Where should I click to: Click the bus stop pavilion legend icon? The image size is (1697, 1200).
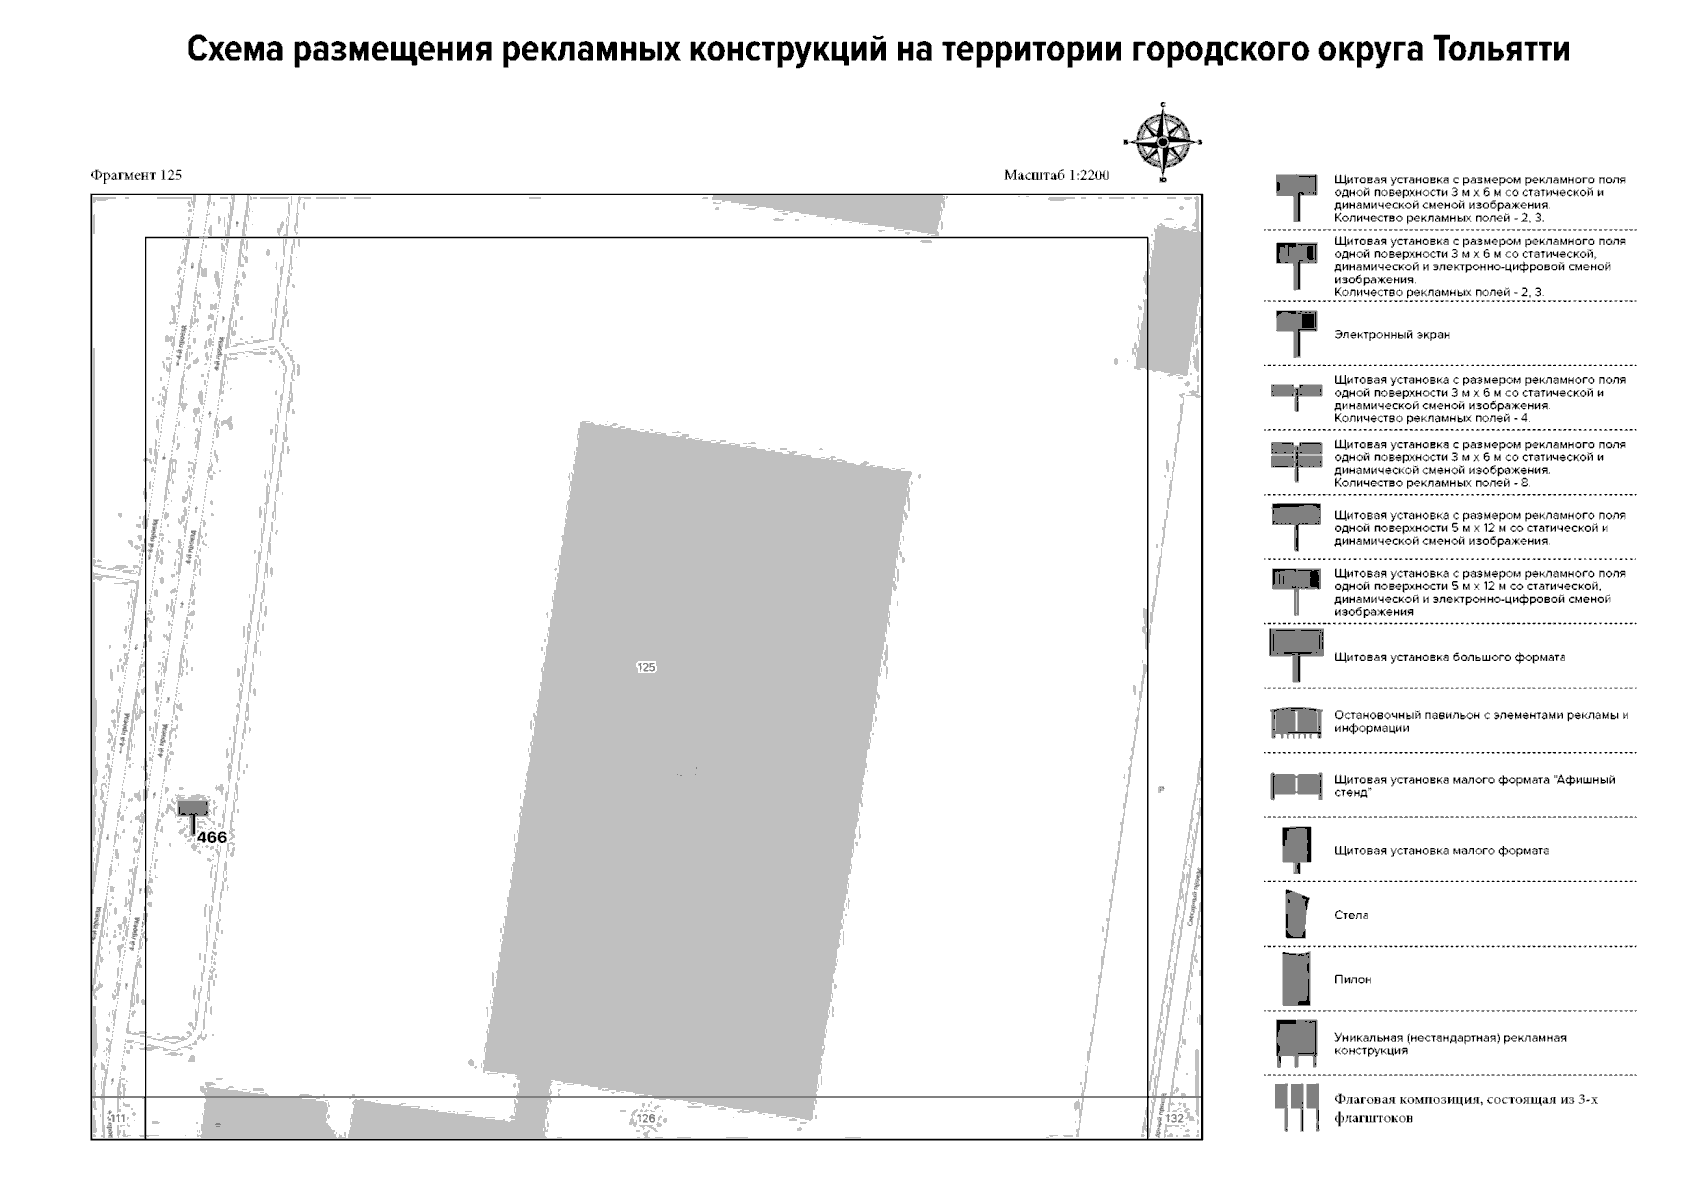[x=1294, y=722]
